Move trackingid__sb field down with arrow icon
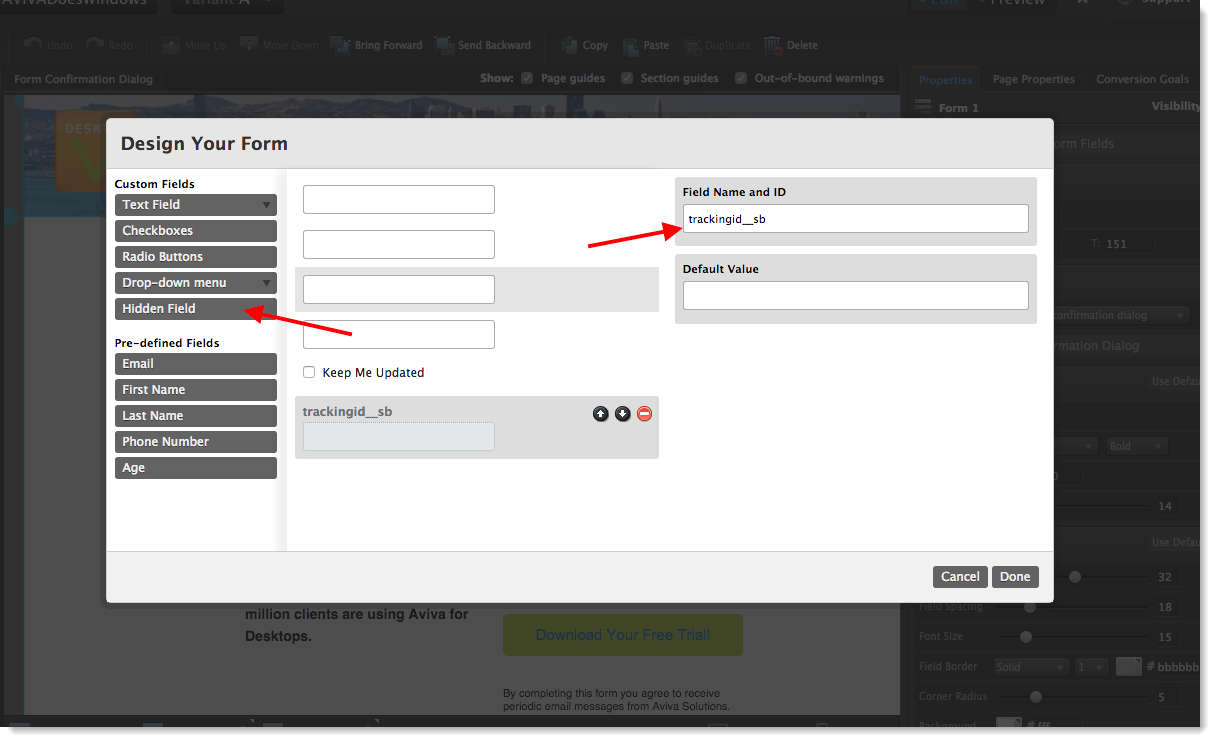1215x742 pixels. (x=622, y=414)
